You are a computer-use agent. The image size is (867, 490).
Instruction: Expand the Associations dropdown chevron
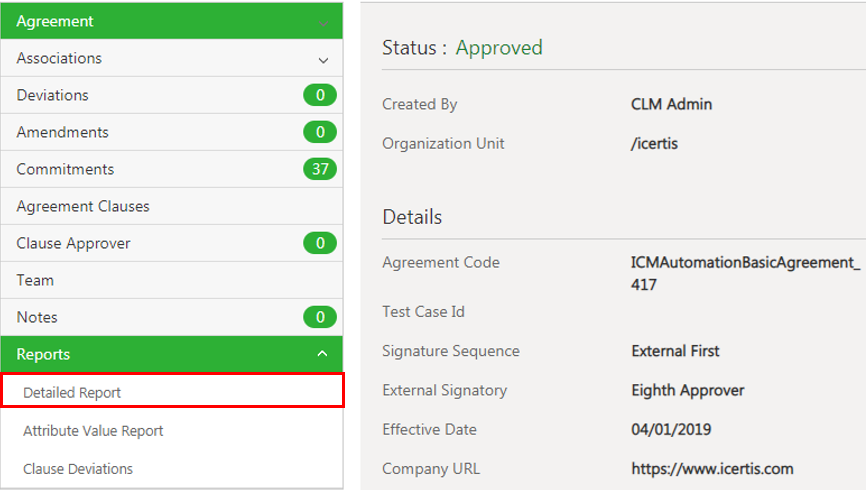323,60
